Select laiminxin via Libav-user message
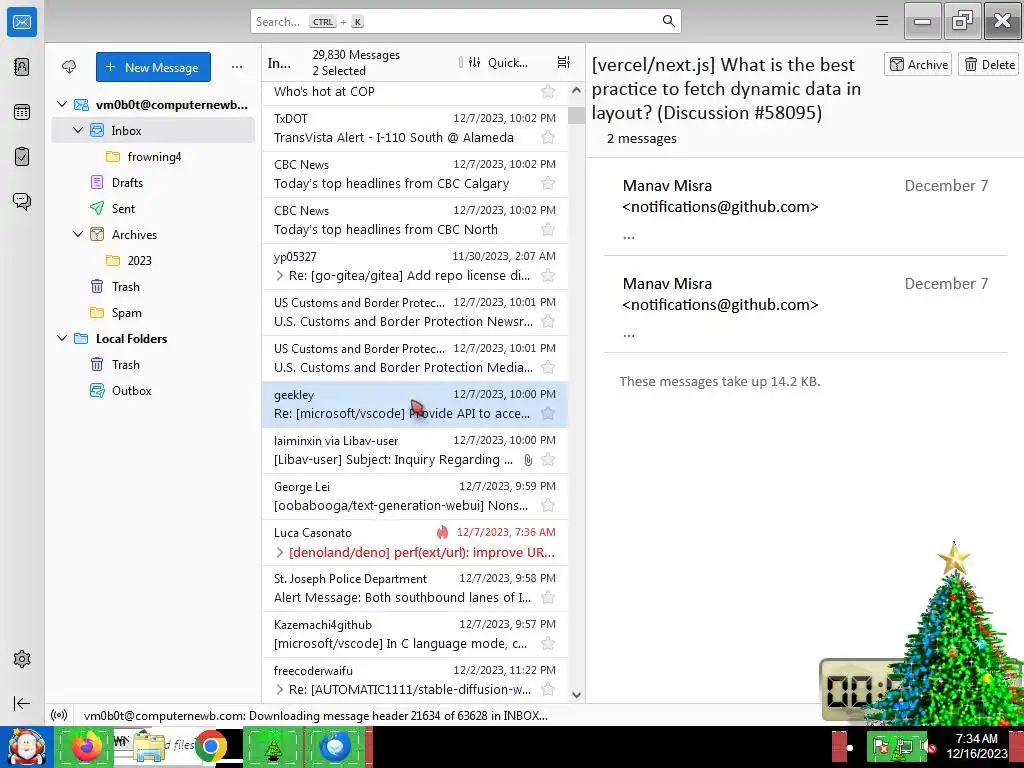 click(x=415, y=450)
